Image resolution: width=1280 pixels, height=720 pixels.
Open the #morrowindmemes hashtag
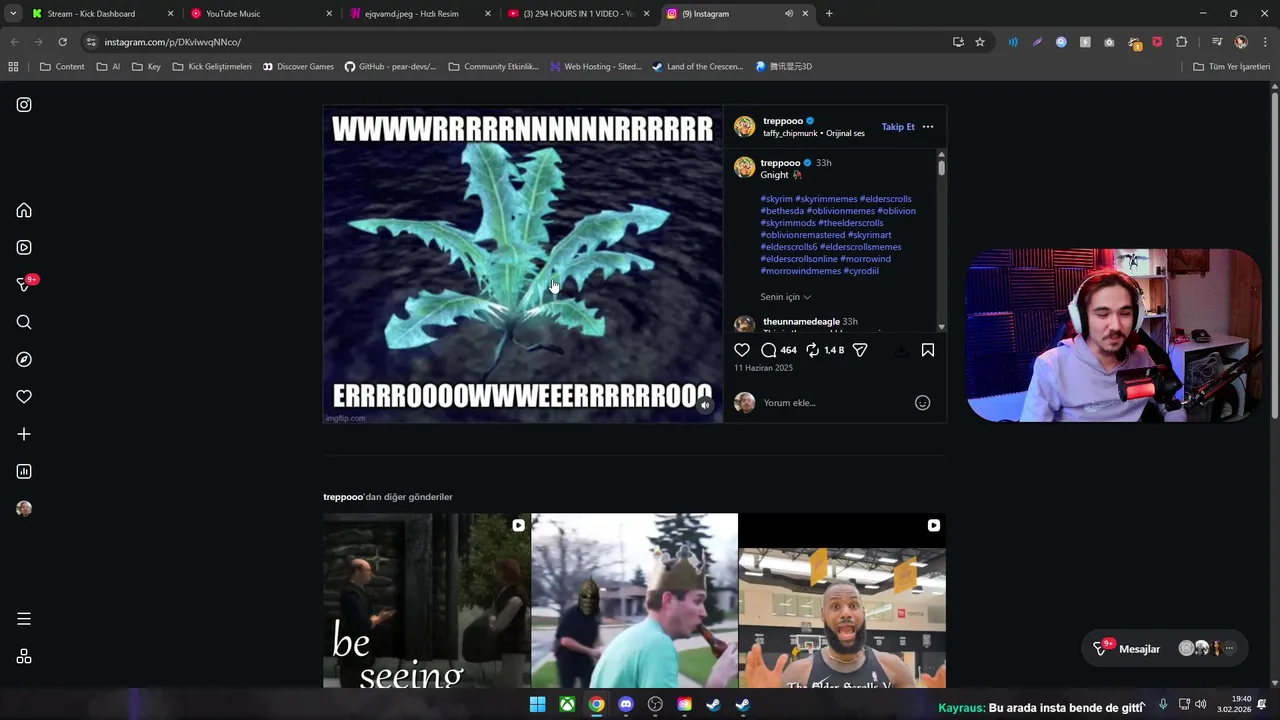(800, 271)
